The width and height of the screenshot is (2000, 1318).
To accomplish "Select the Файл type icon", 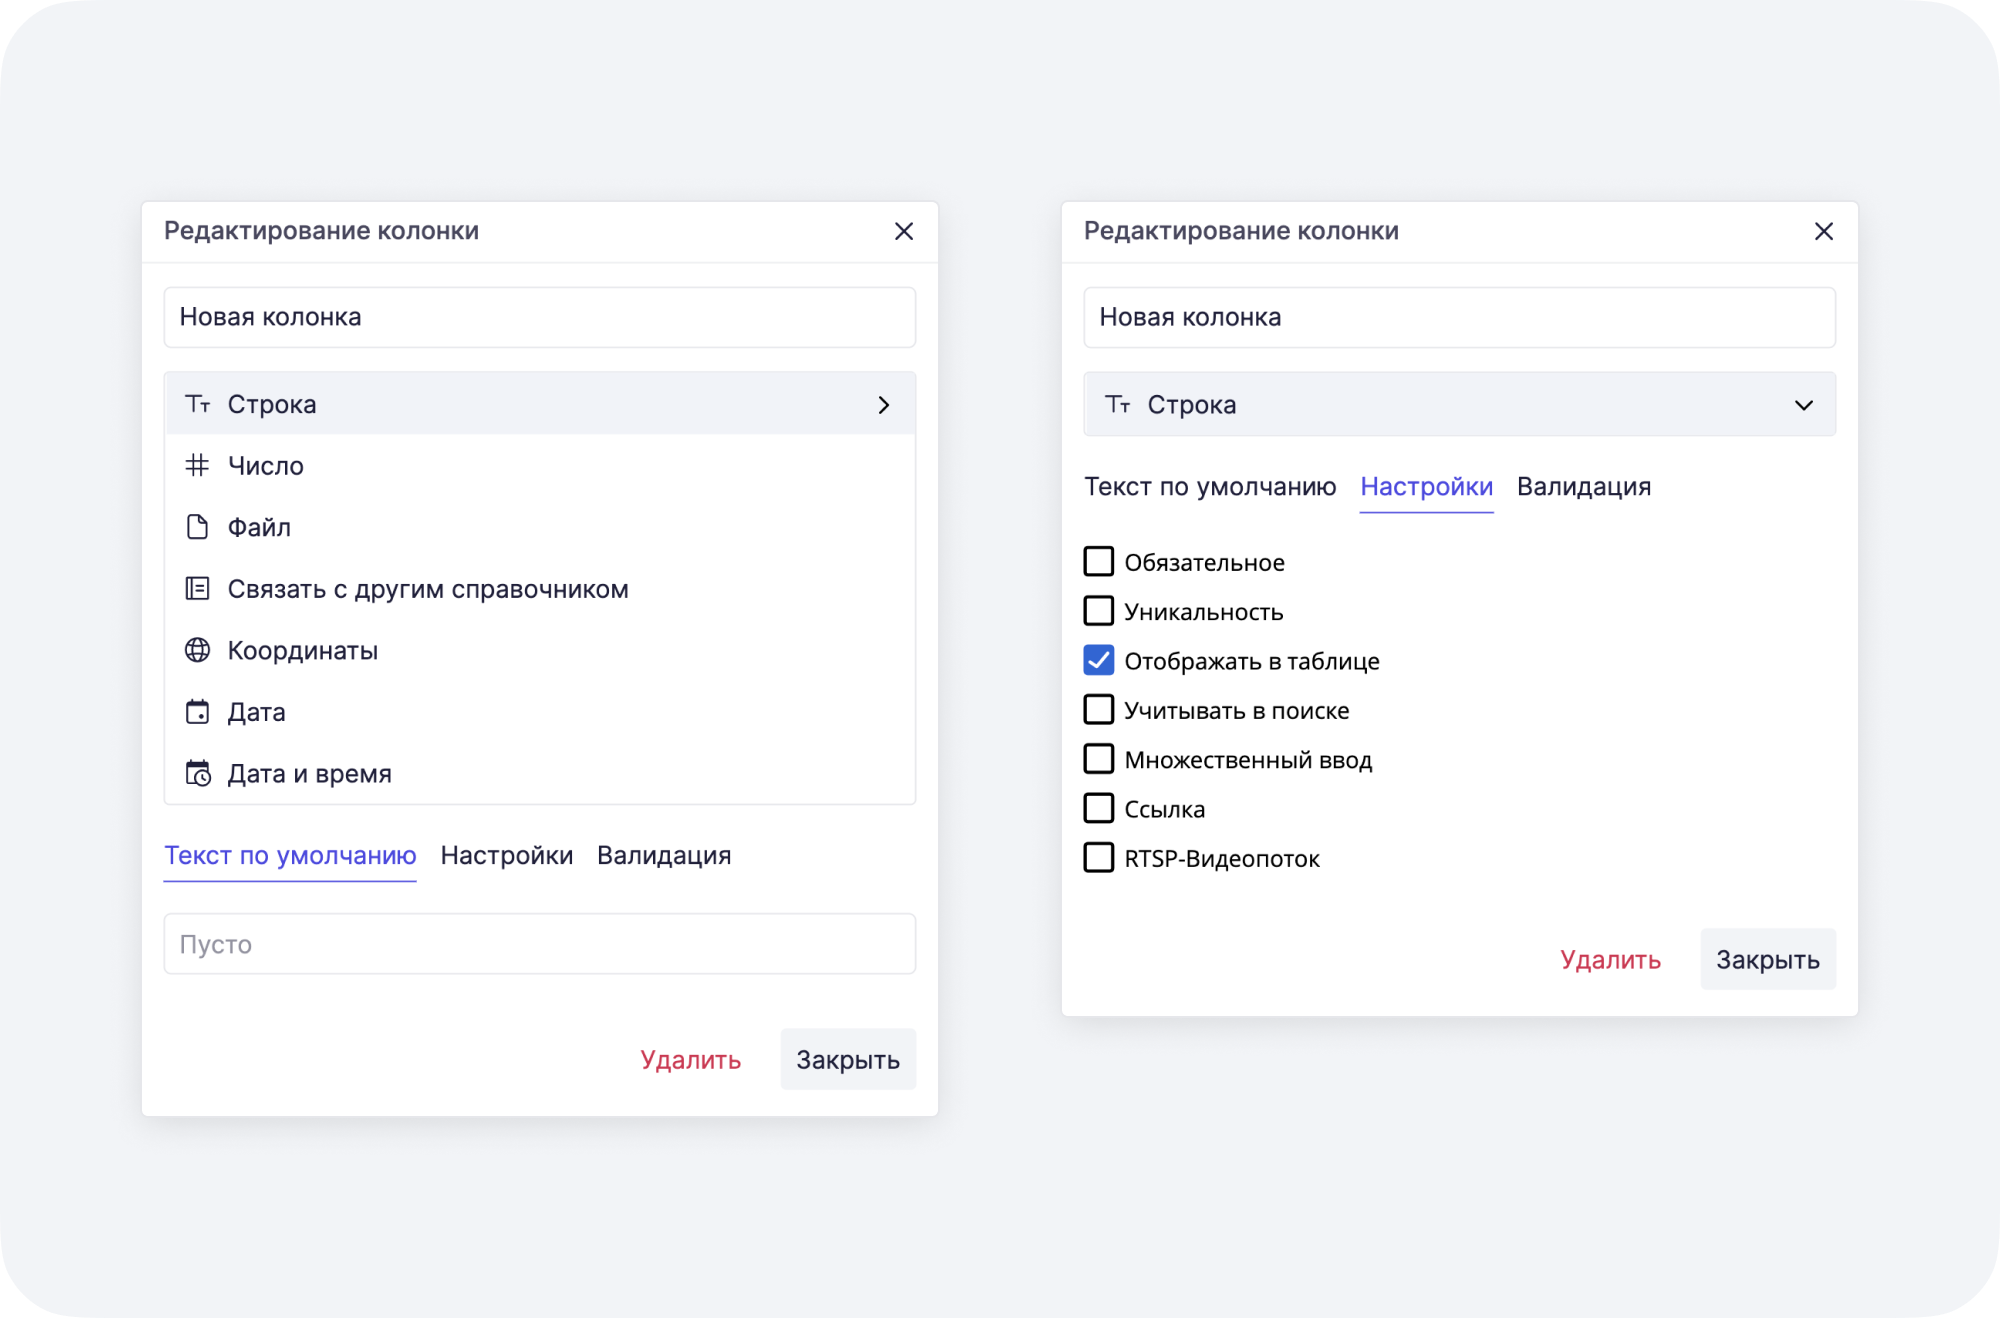I will (x=197, y=527).
